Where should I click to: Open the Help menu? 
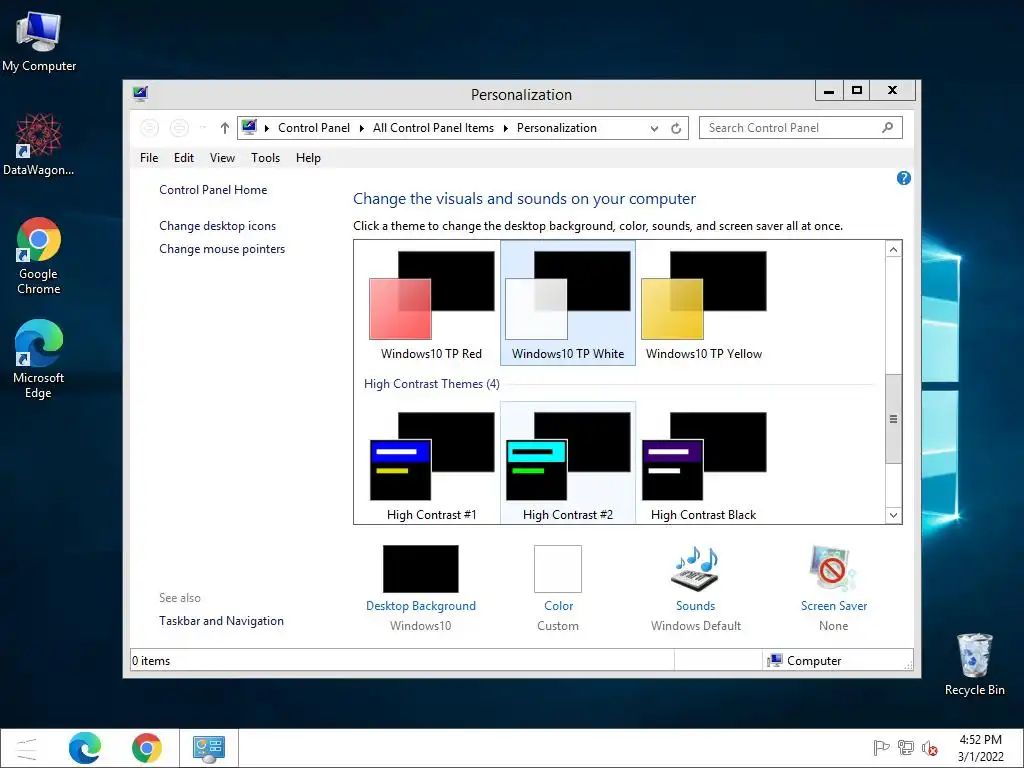[308, 158]
